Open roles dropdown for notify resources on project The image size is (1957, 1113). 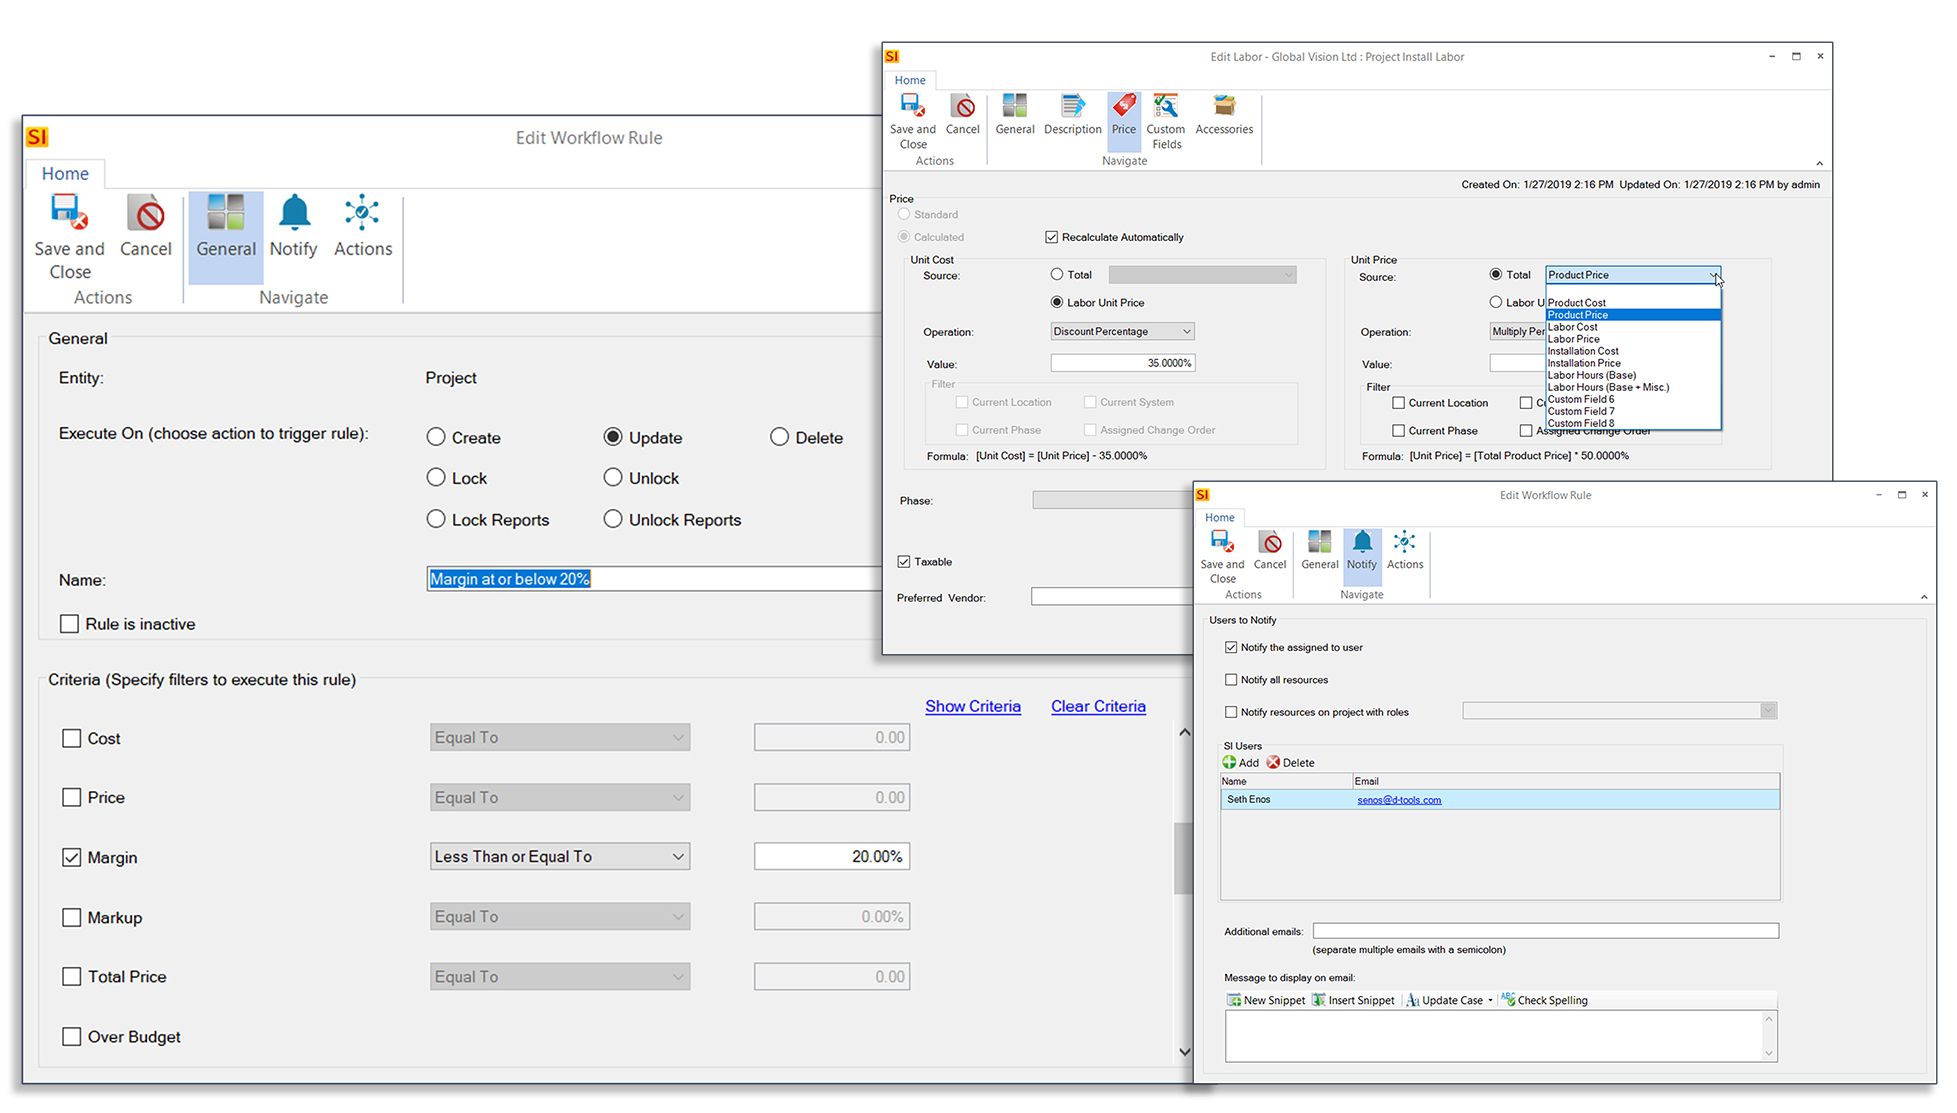coord(1619,711)
